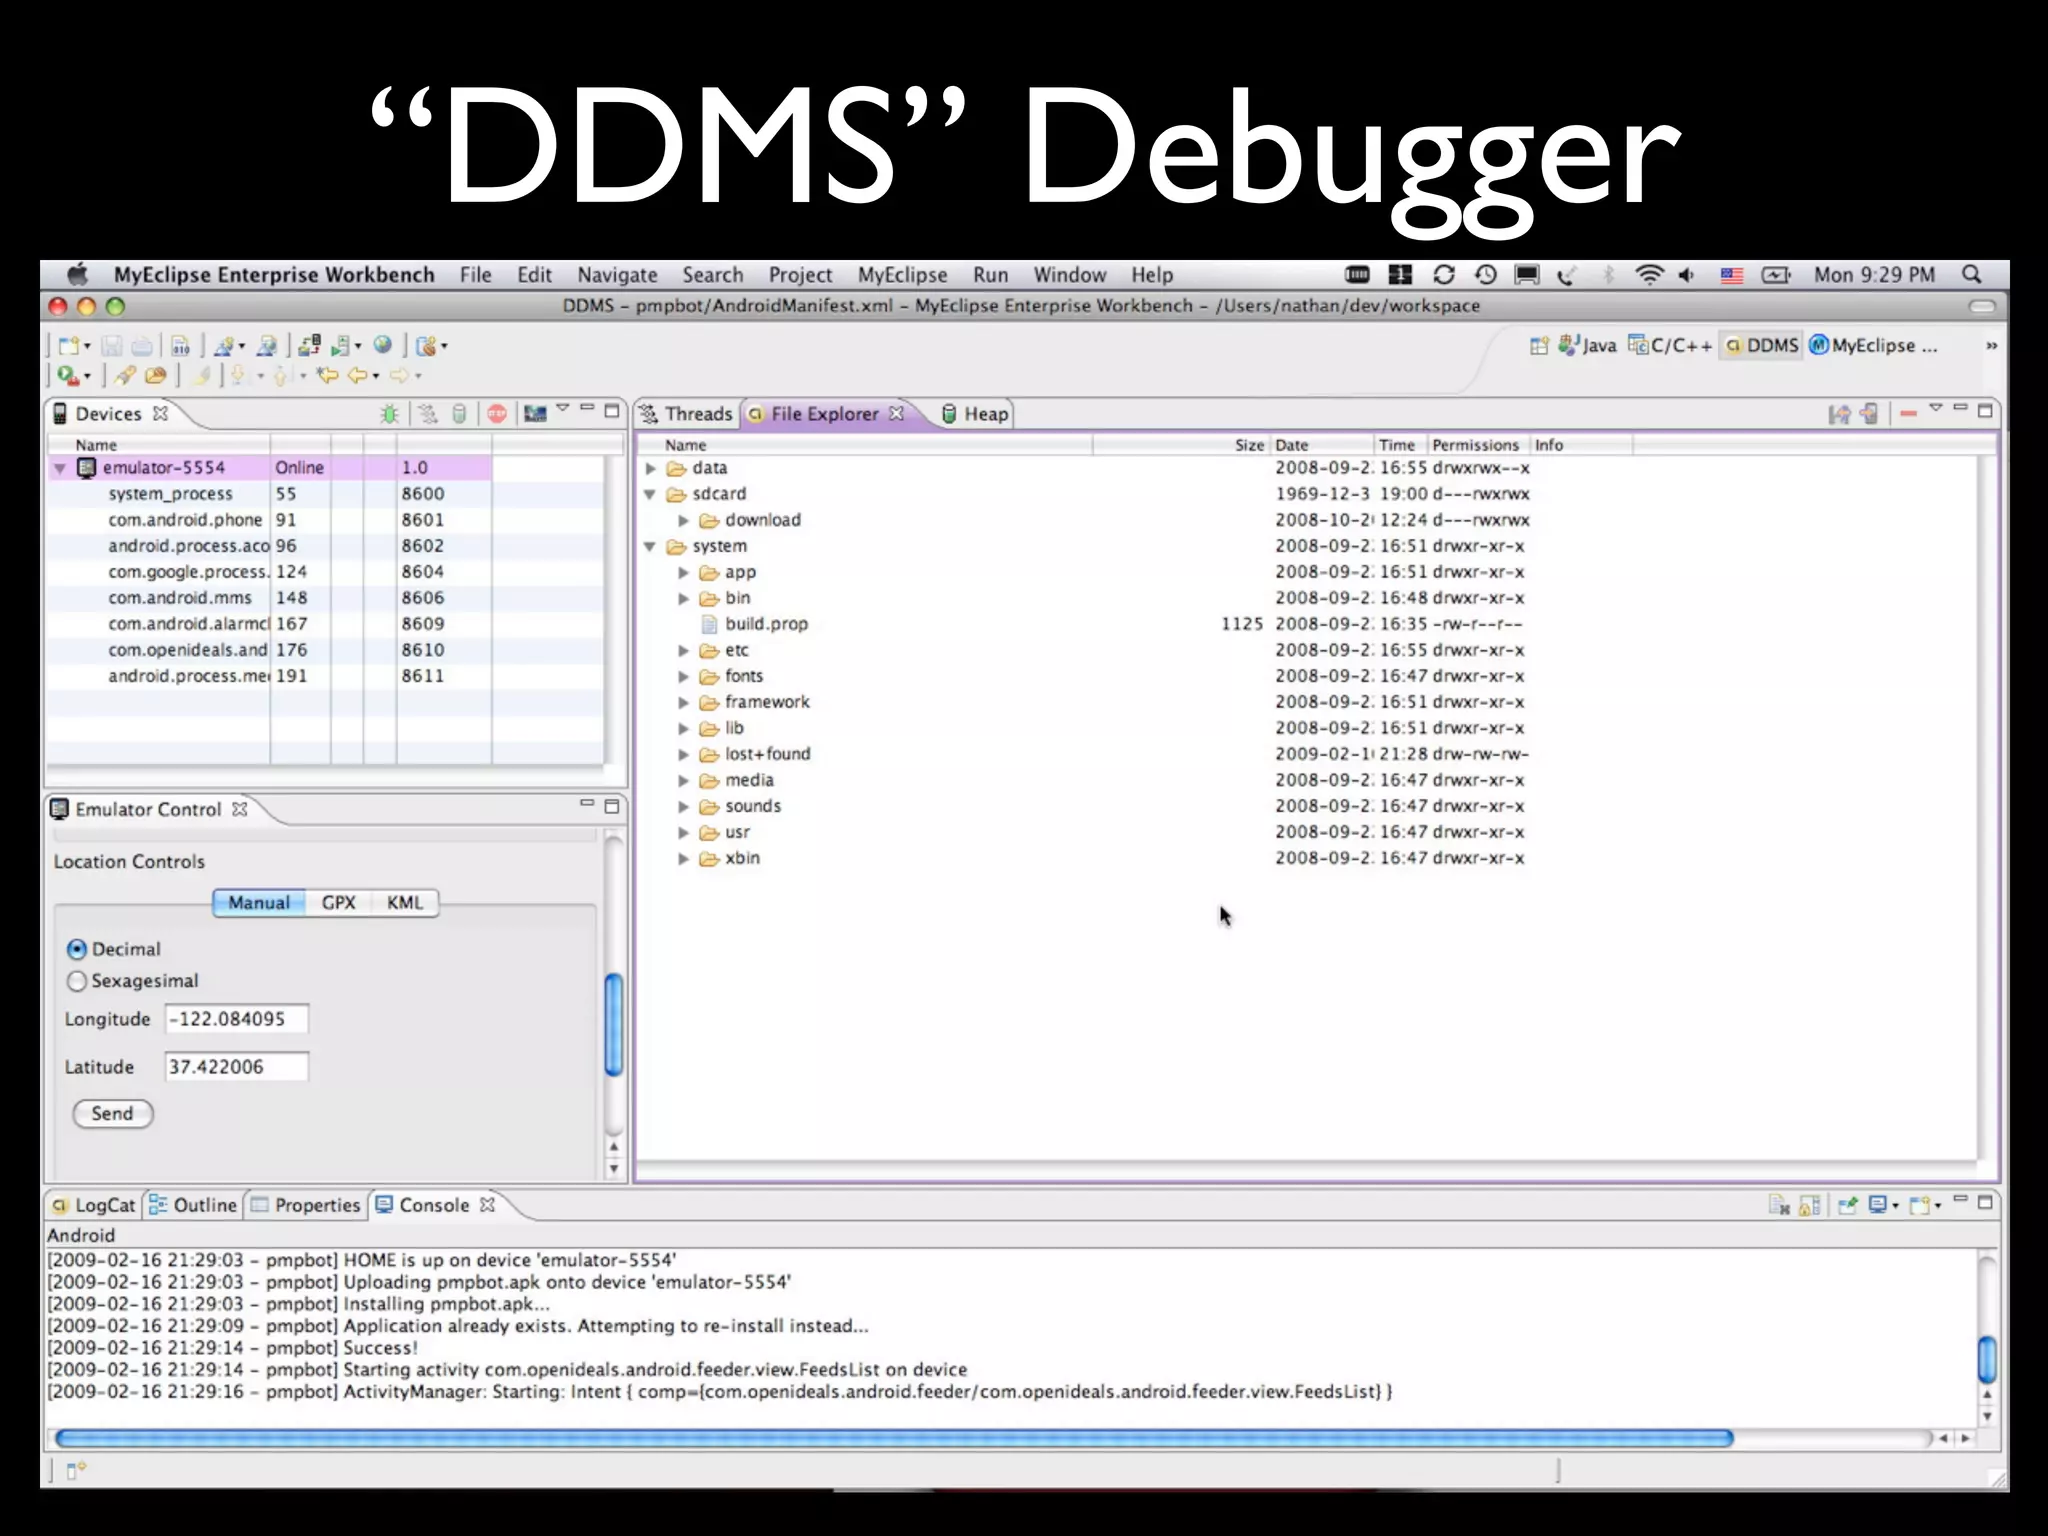Switch to the Java perspective button
Screen dimensions: 2048x1536
1588,346
